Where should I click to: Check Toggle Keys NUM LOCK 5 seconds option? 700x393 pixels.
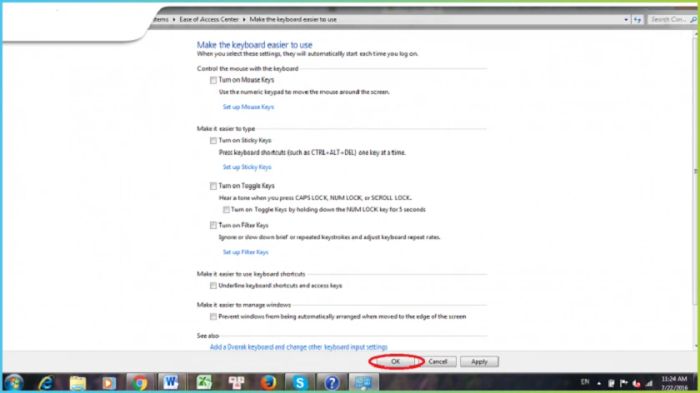pos(226,209)
